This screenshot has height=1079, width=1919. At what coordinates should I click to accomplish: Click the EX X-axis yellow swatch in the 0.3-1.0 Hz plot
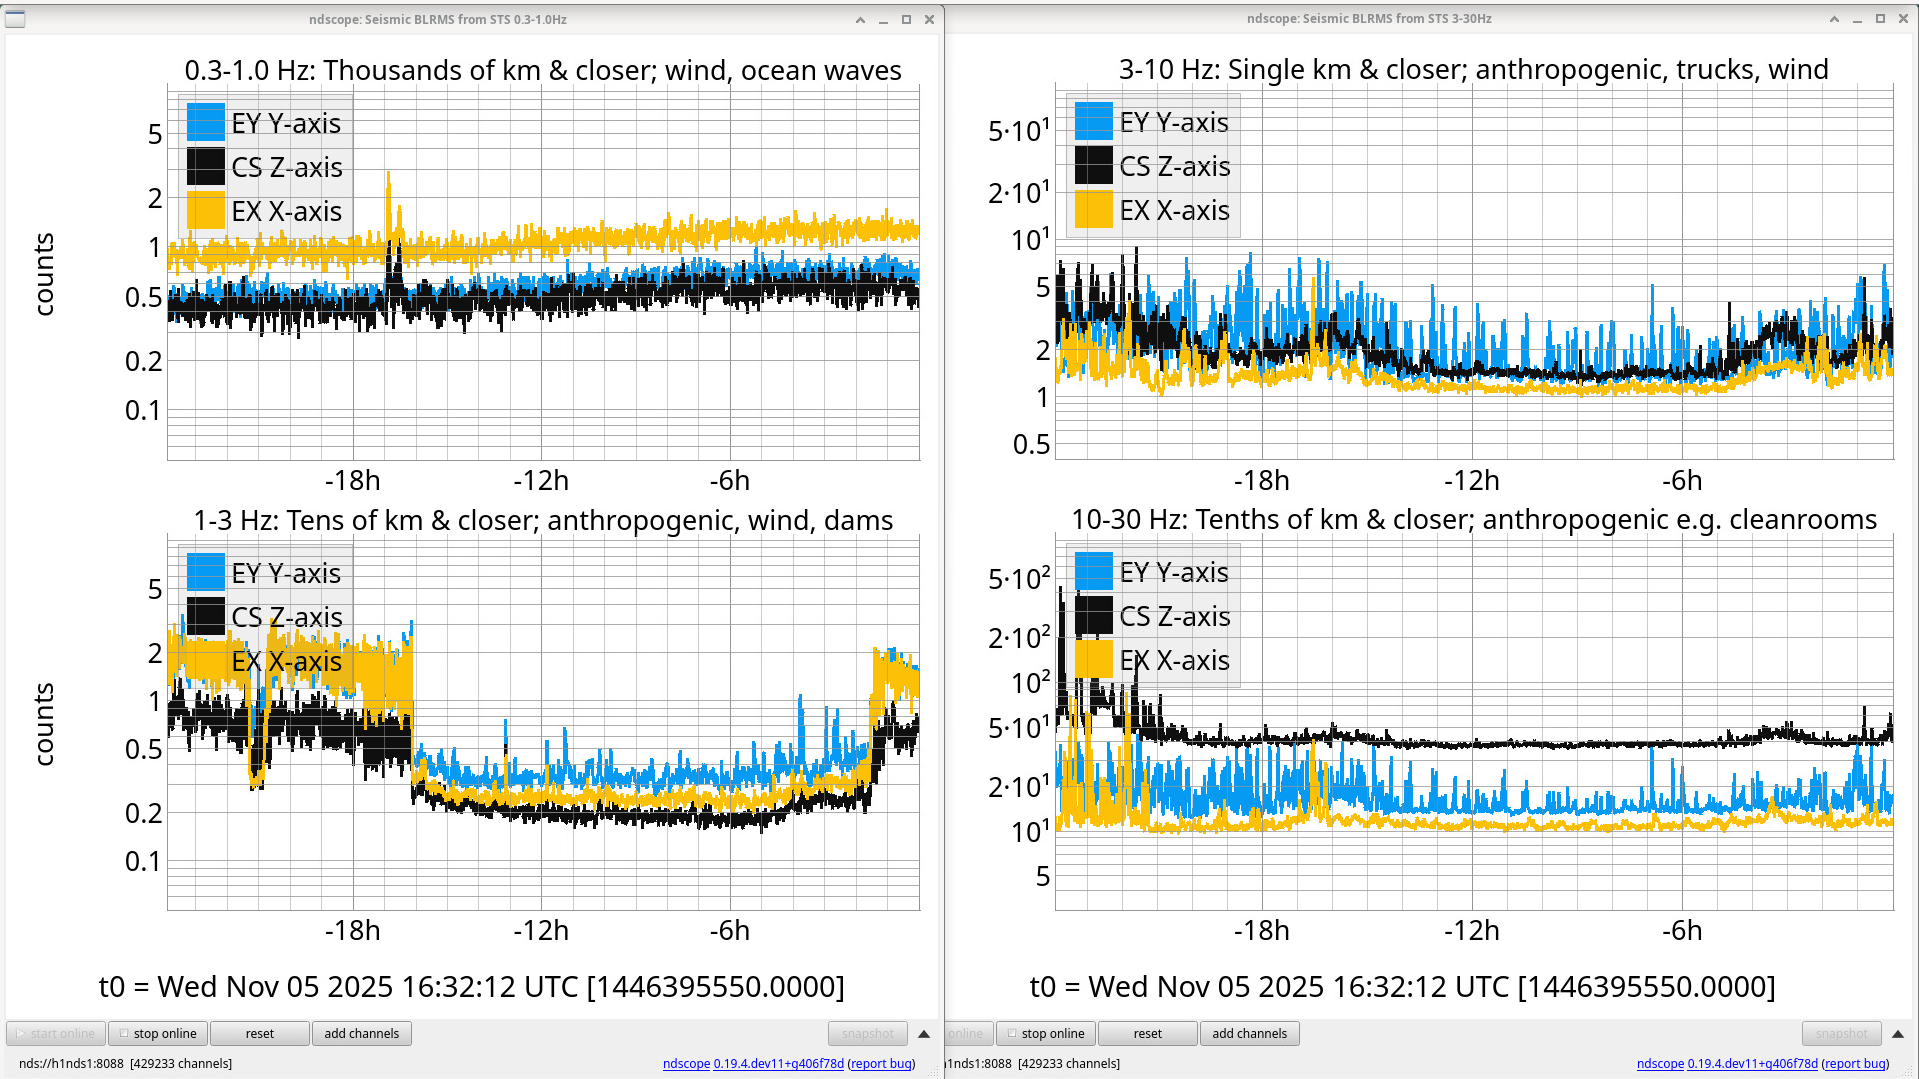pyautogui.click(x=205, y=211)
